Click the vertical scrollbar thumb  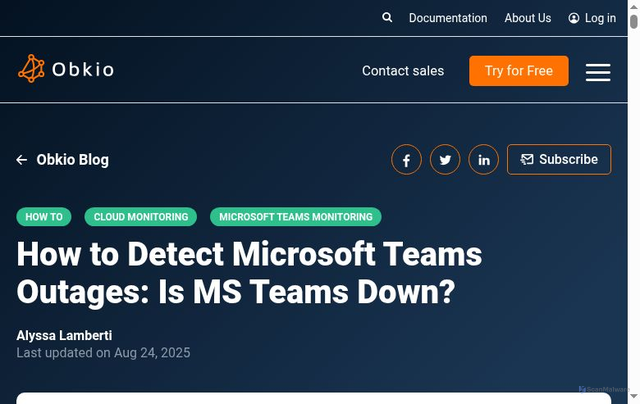pos(633,21)
